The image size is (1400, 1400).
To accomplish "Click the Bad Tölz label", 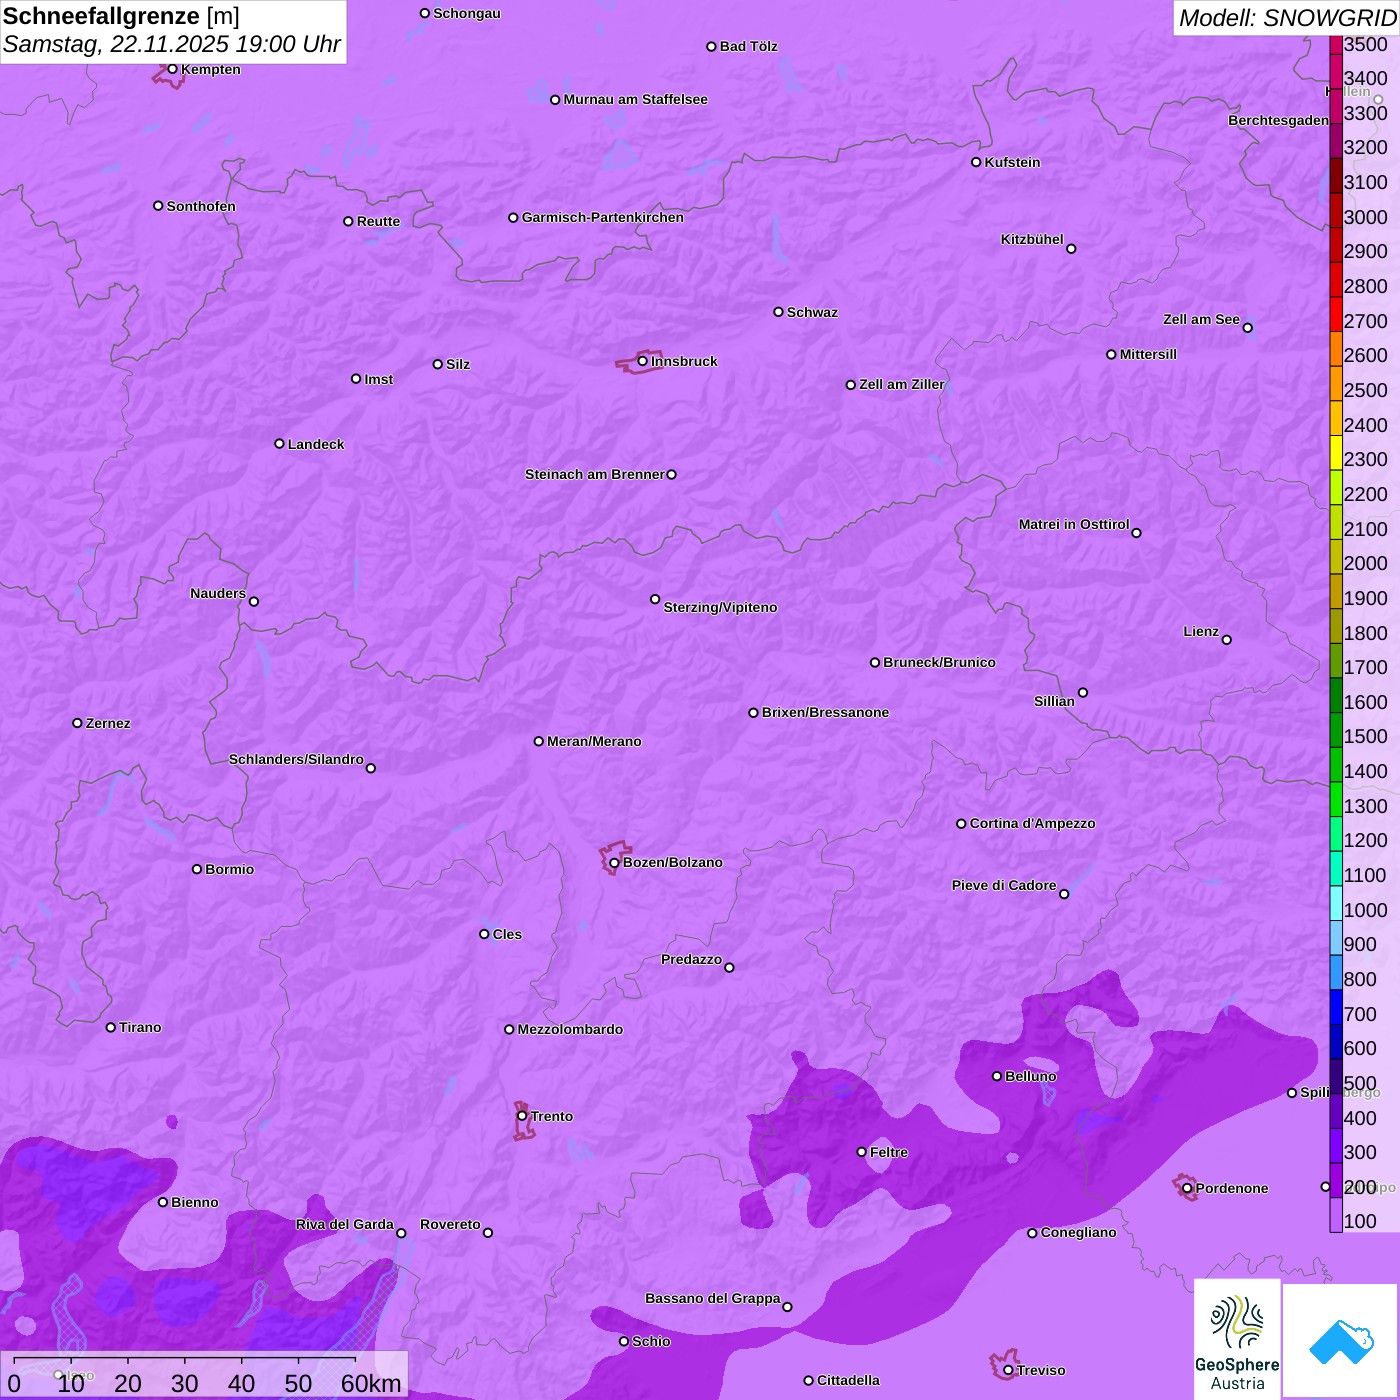I will point(748,46).
